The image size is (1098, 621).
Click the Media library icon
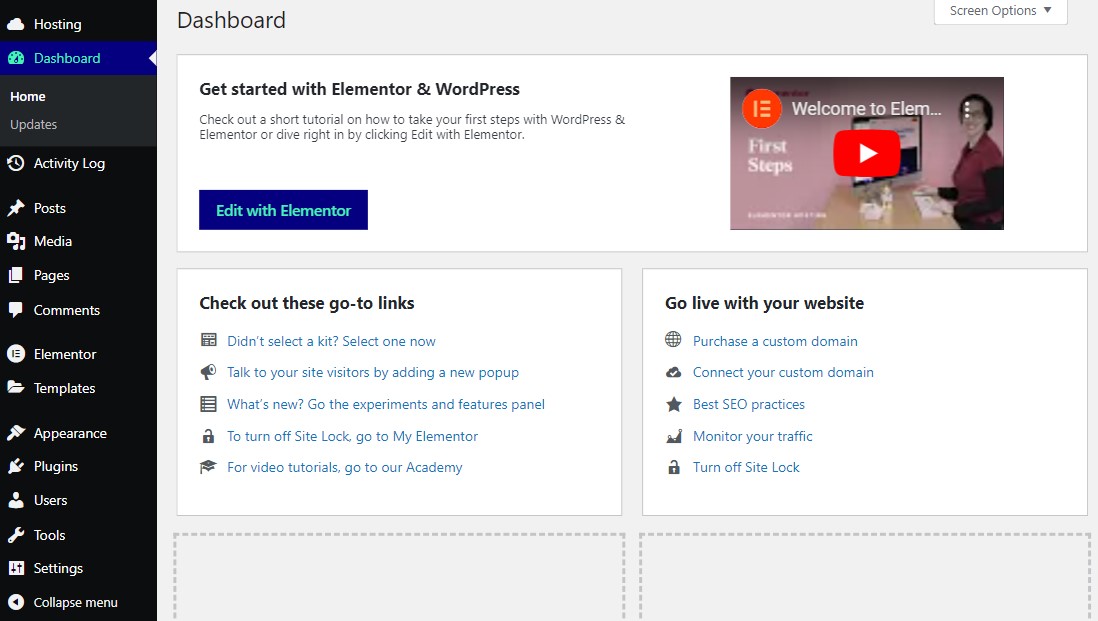(16, 242)
